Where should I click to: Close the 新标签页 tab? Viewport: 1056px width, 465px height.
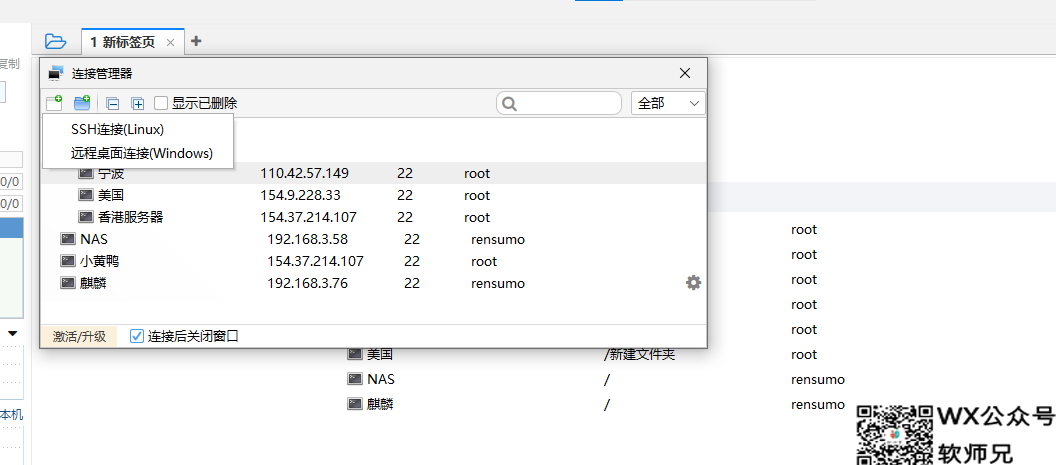[170, 42]
